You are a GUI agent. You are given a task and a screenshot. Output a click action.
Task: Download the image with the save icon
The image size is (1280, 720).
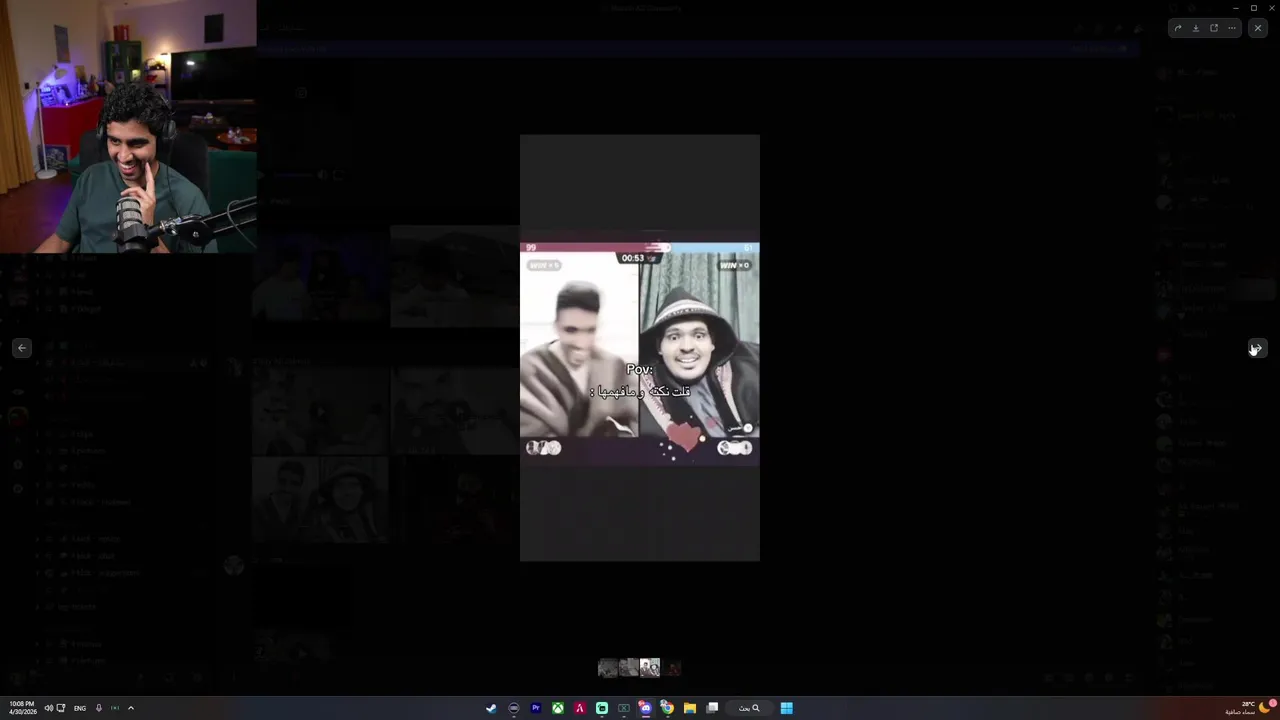coord(1196,28)
